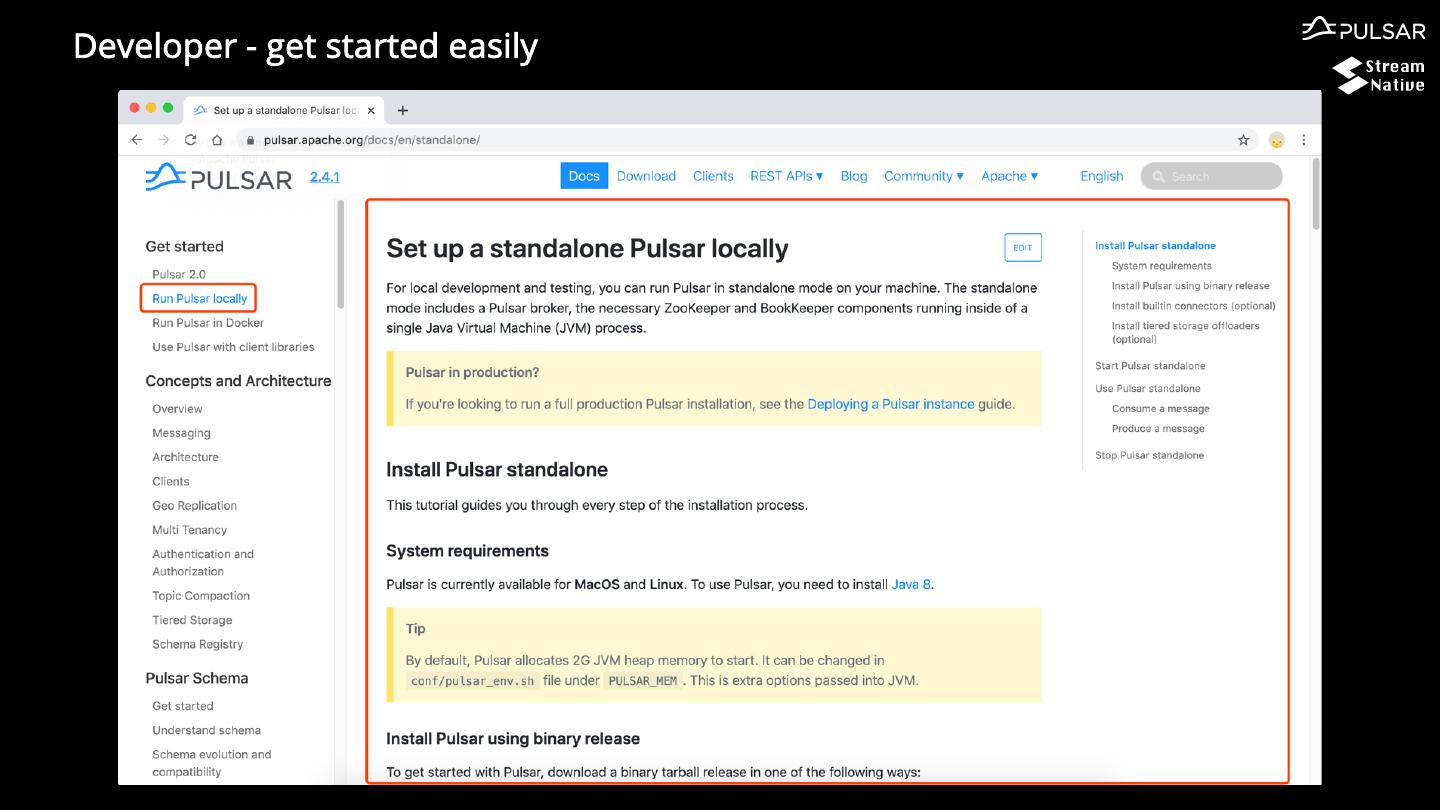Image resolution: width=1440 pixels, height=810 pixels.
Task: Click the browser back arrow
Action: pyautogui.click(x=138, y=140)
